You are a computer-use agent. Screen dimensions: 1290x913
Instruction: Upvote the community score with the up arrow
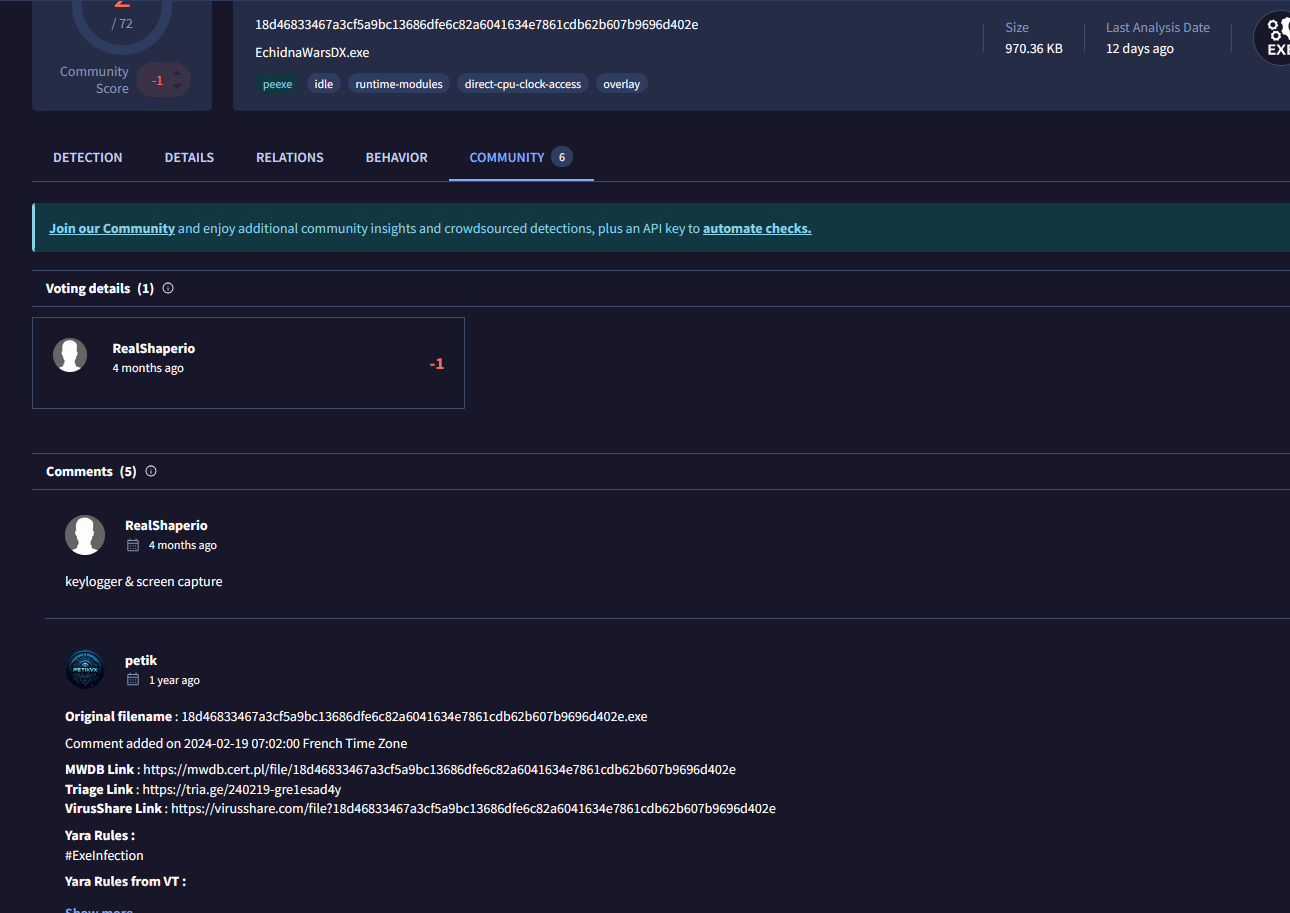[x=178, y=72]
